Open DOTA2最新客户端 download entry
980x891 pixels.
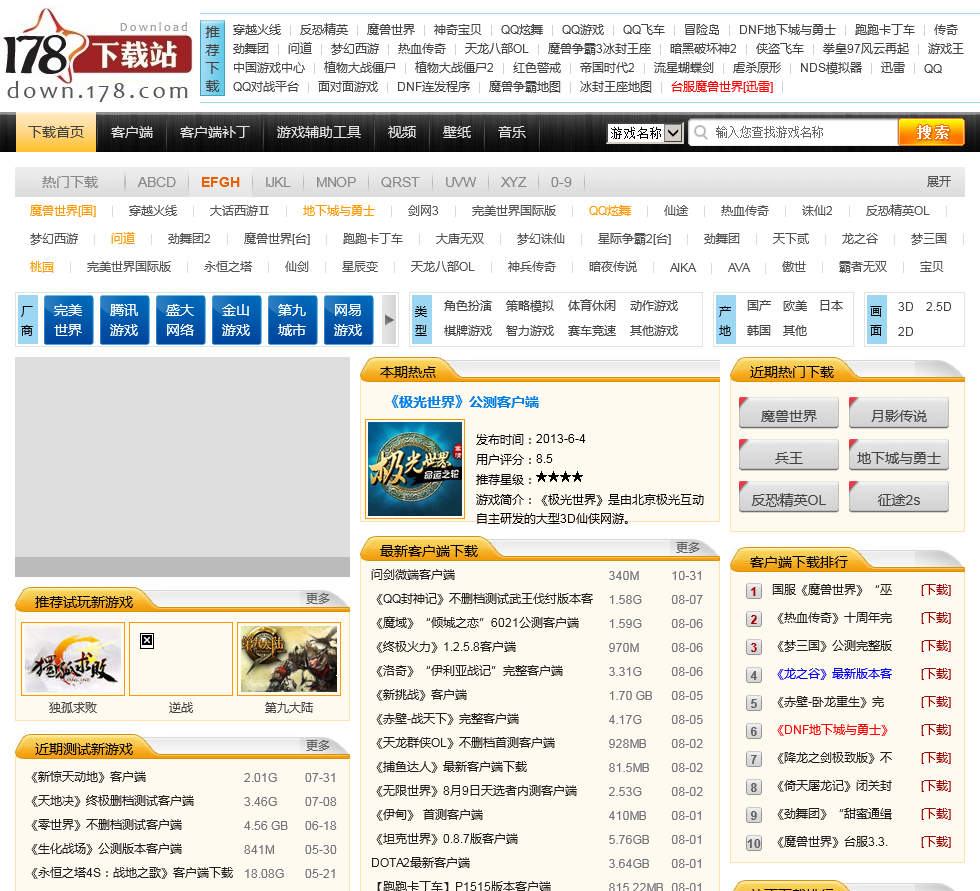click(x=420, y=862)
